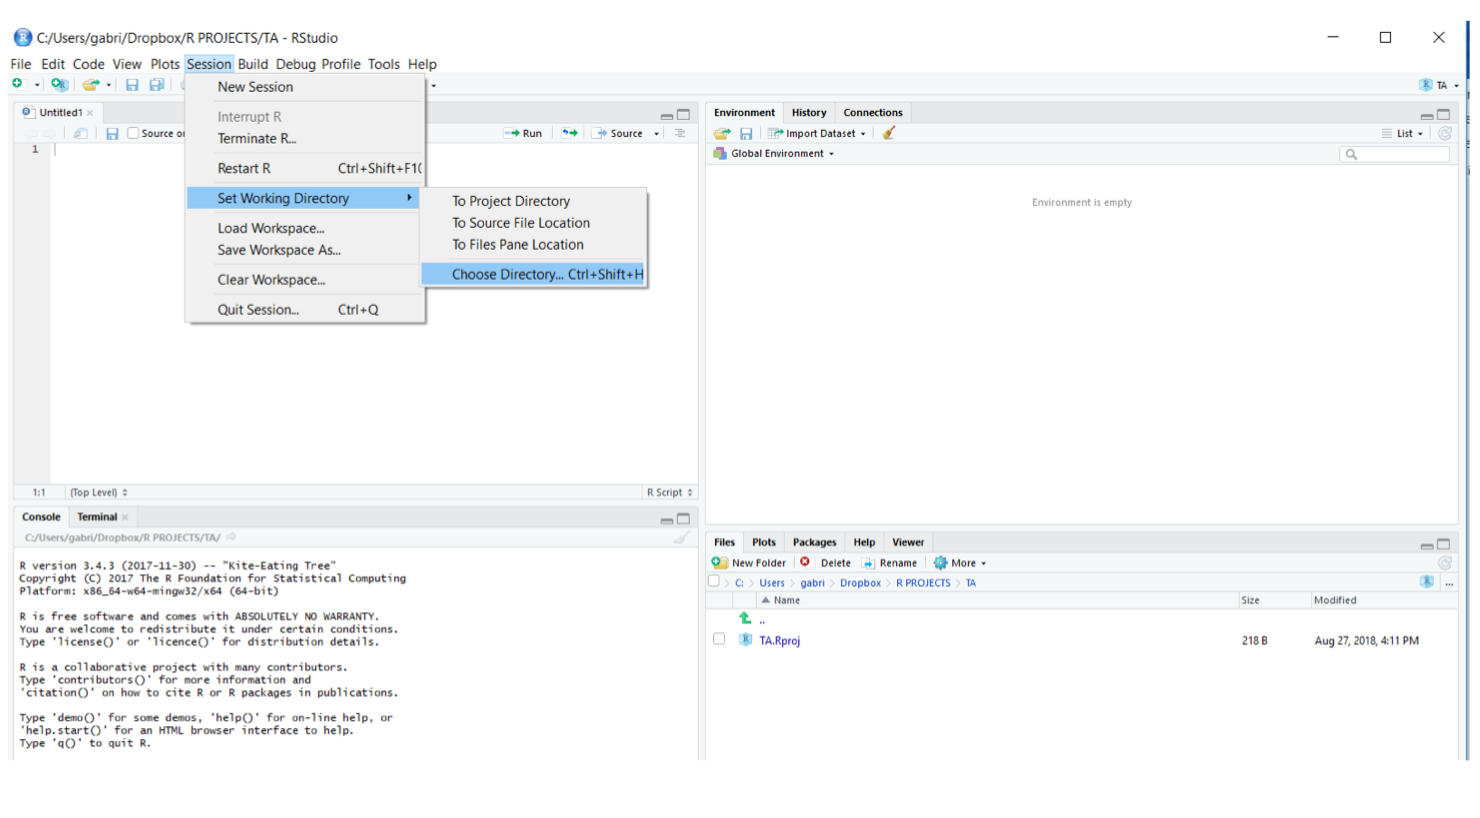Click the save icon in editor toolbar

point(112,133)
